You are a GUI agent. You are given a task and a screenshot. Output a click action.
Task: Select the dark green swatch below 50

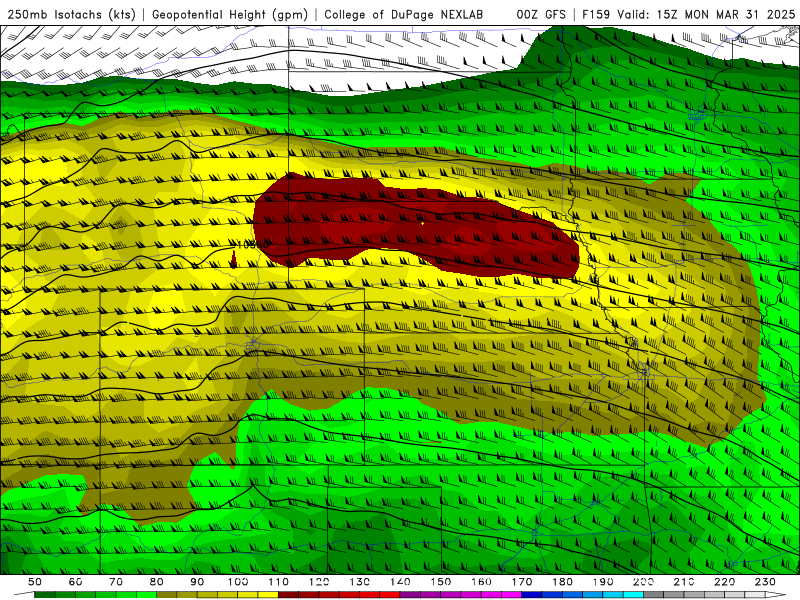(x=45, y=595)
